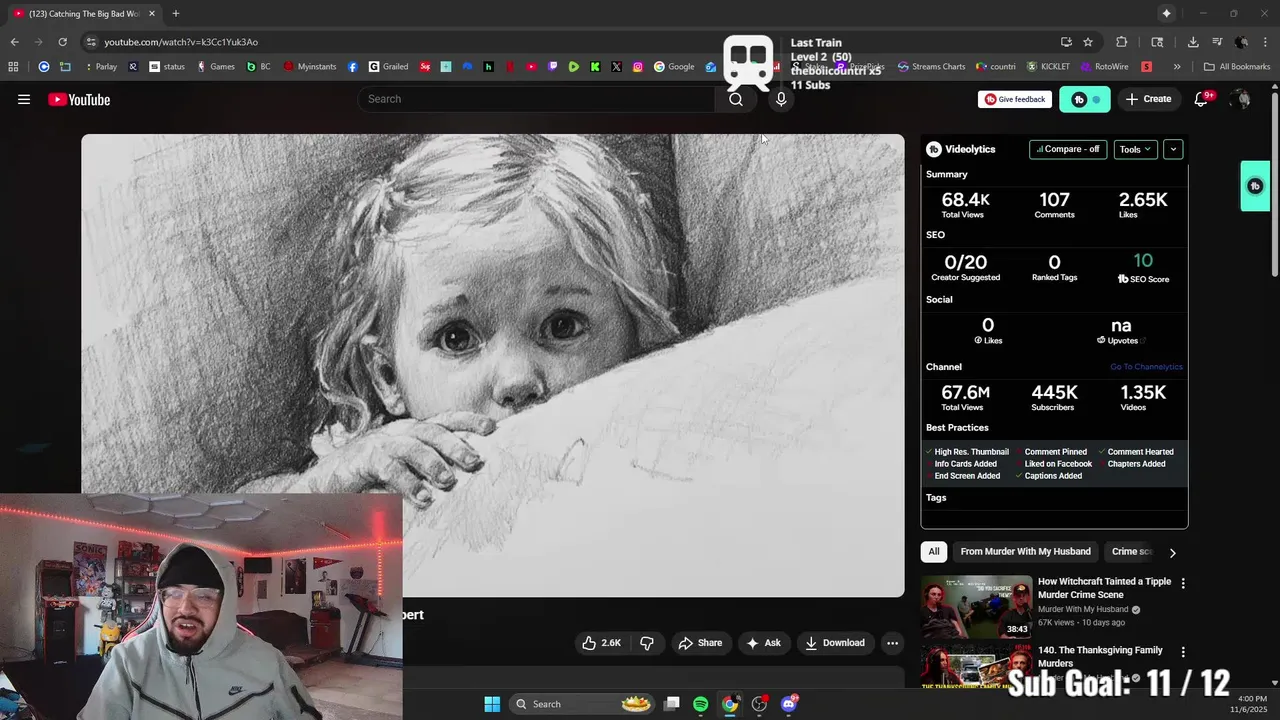Open the Grailed bookmark
Screen dimensions: 1280x720
point(388,67)
